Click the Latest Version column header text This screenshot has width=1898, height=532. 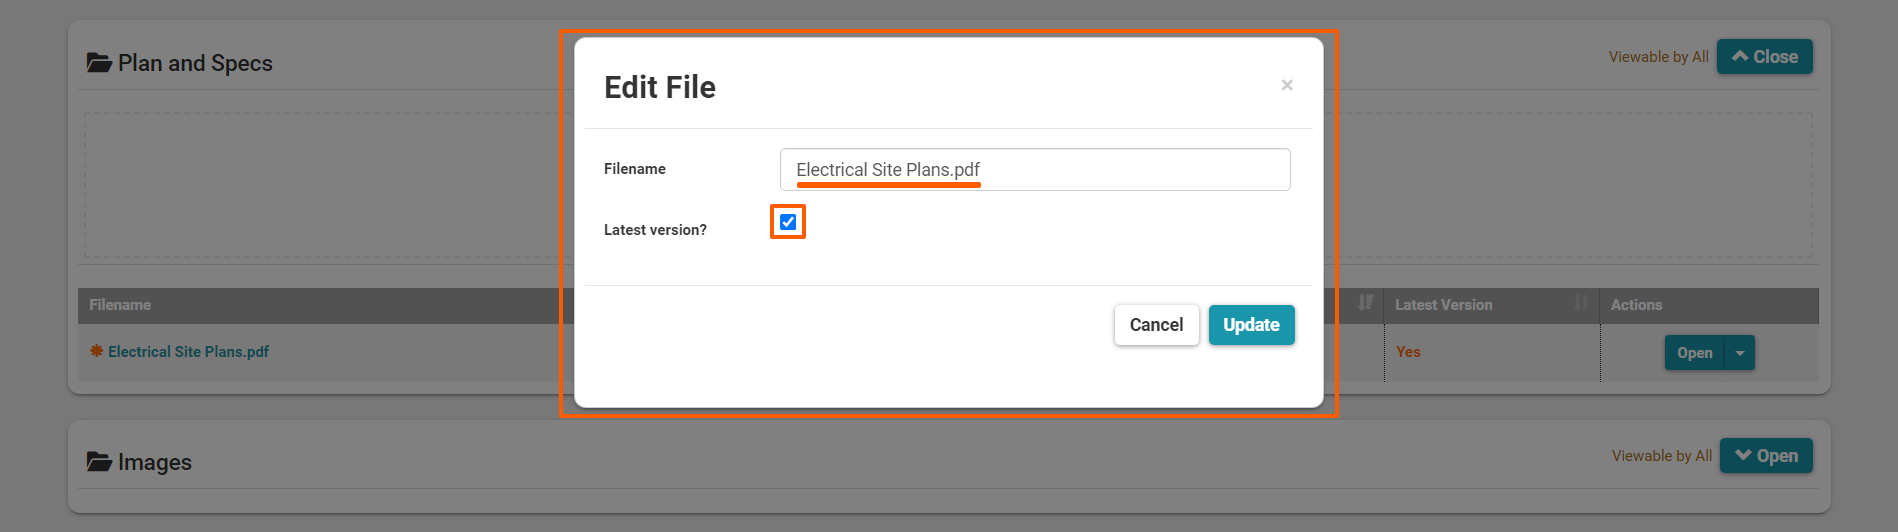1443,305
